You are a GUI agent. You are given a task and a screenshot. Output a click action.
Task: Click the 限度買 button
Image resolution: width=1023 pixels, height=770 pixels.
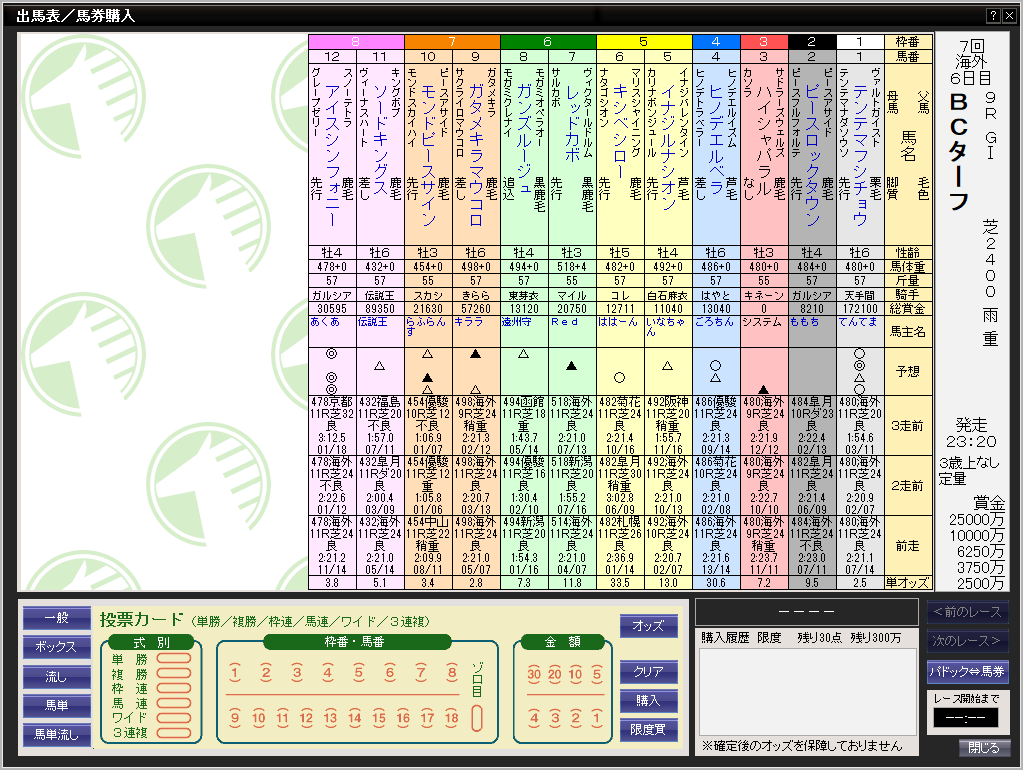pyautogui.click(x=649, y=730)
